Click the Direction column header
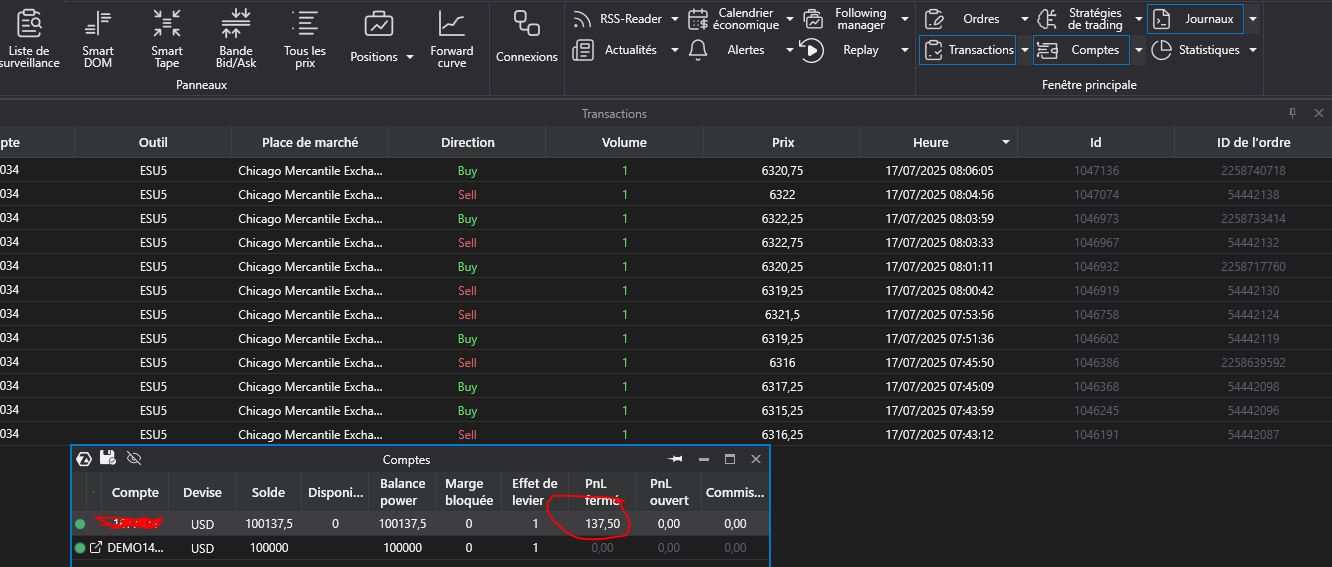Viewport: 1332px width, 567px height. (x=467, y=142)
